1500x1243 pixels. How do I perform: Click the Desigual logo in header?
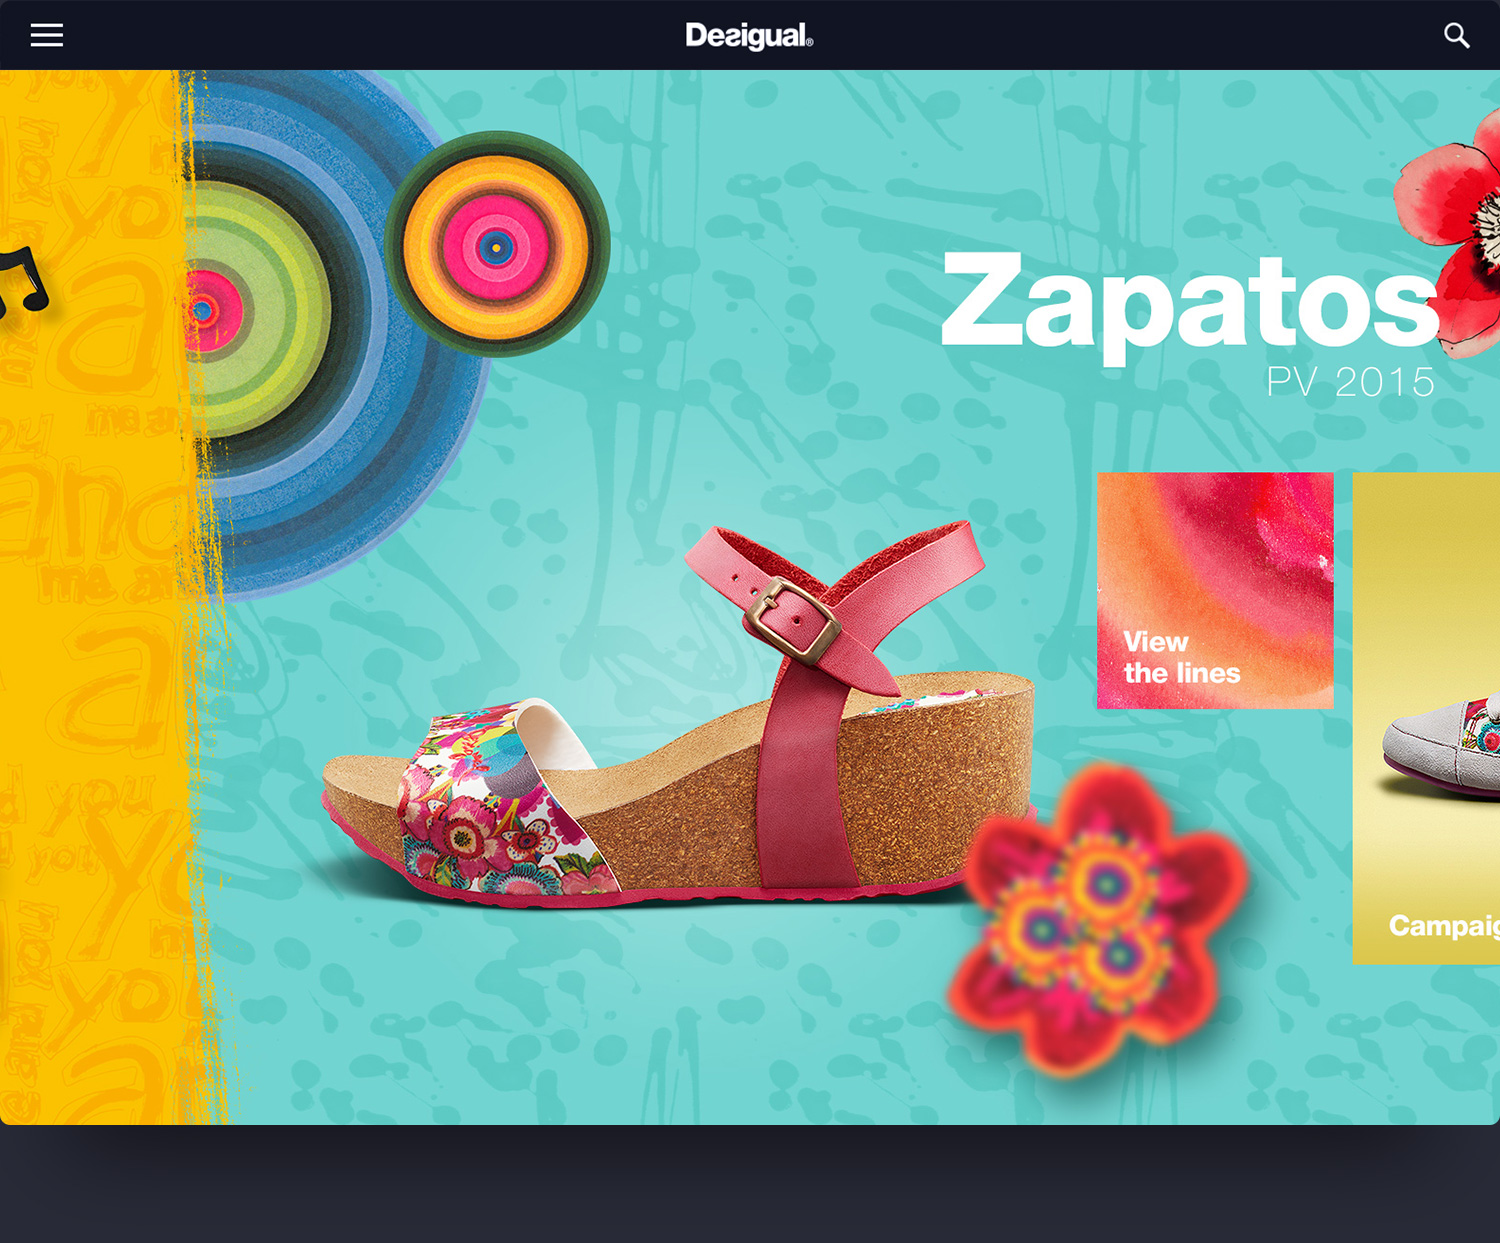749,36
